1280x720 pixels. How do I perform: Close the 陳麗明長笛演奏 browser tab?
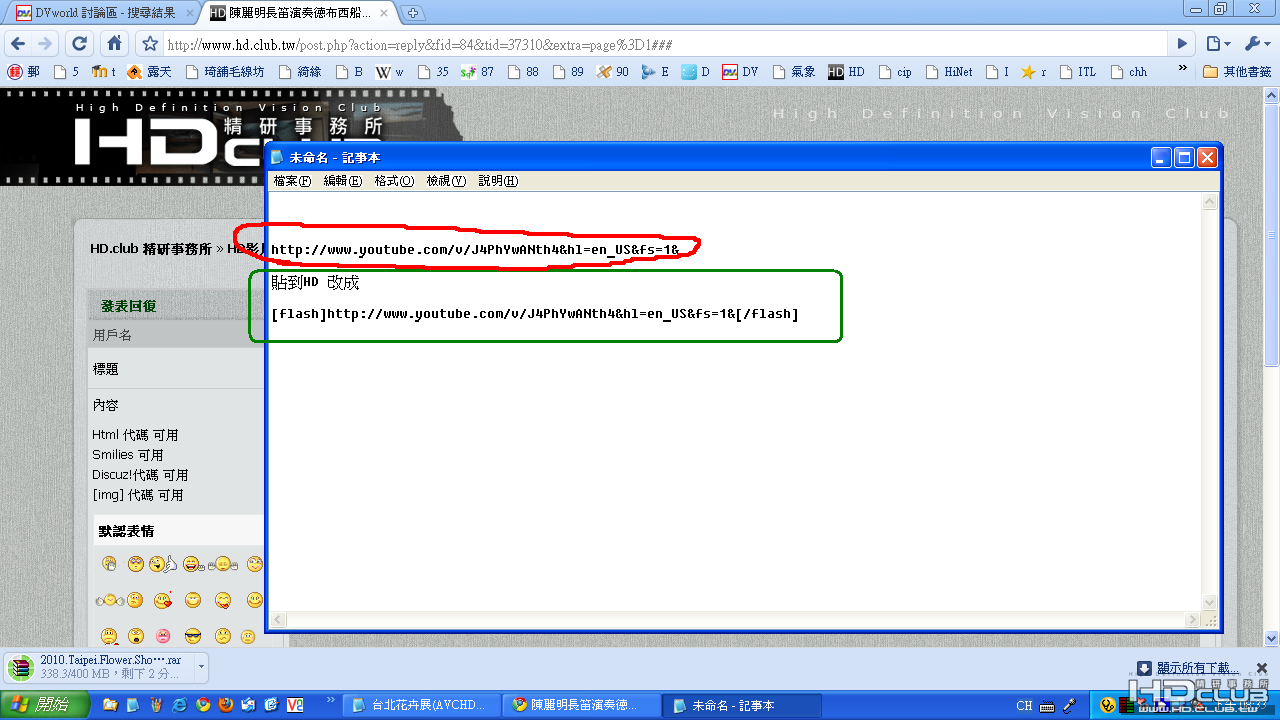click(384, 13)
